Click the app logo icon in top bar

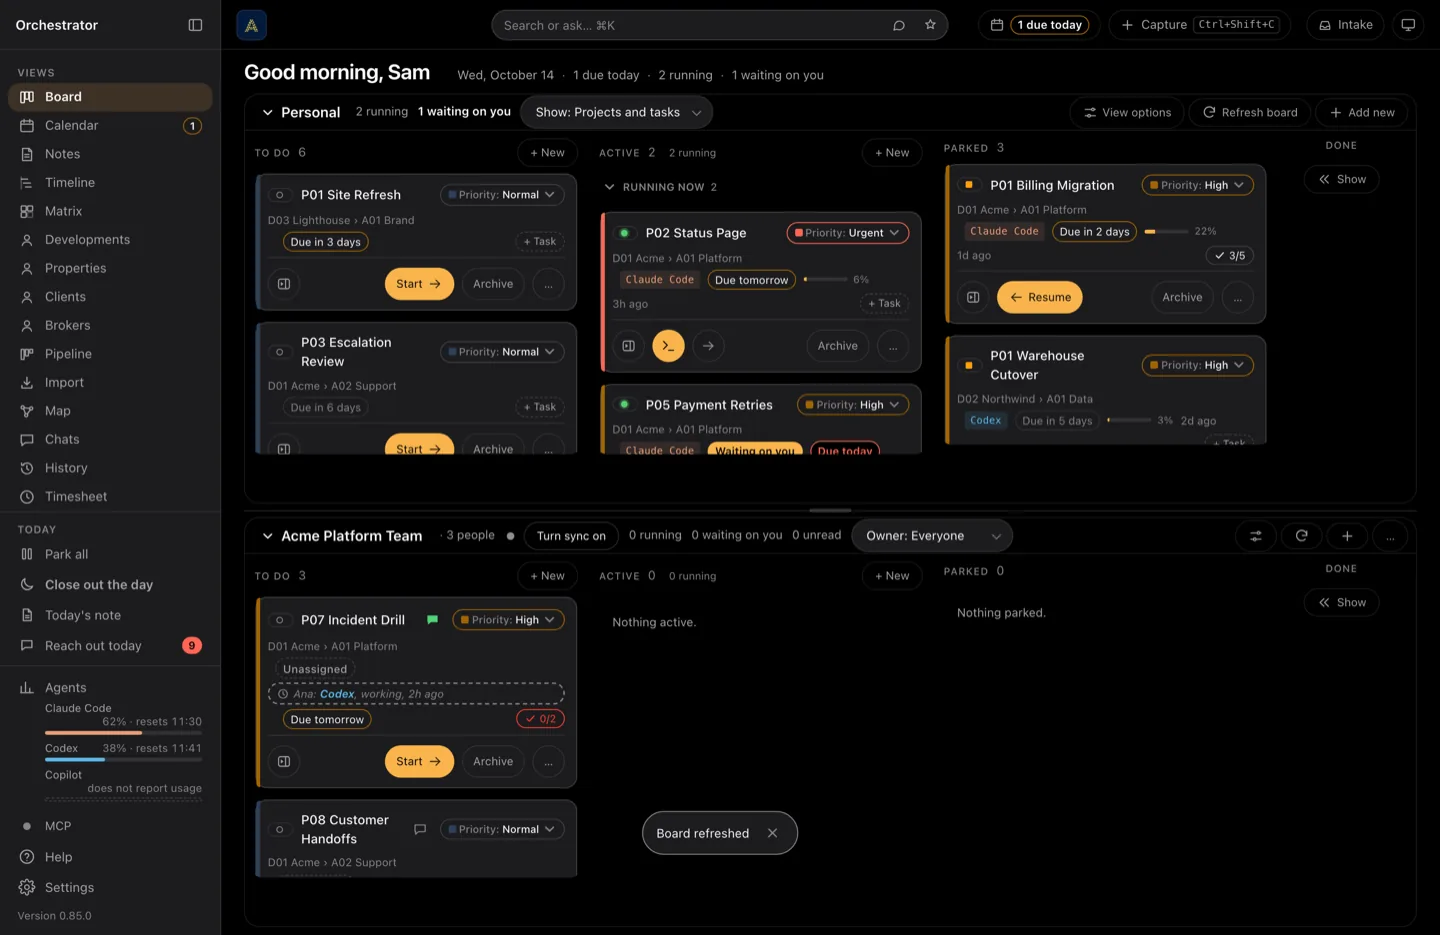pyautogui.click(x=251, y=25)
